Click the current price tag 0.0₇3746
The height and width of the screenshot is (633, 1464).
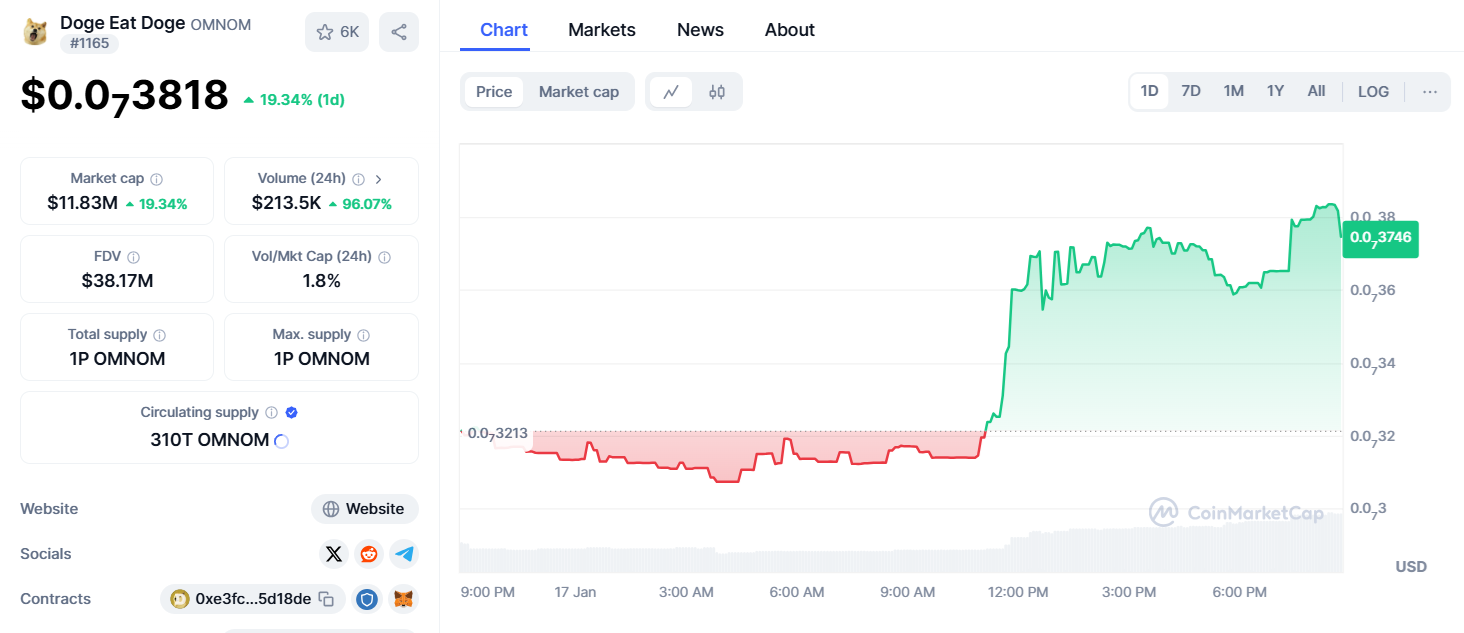(x=1380, y=238)
